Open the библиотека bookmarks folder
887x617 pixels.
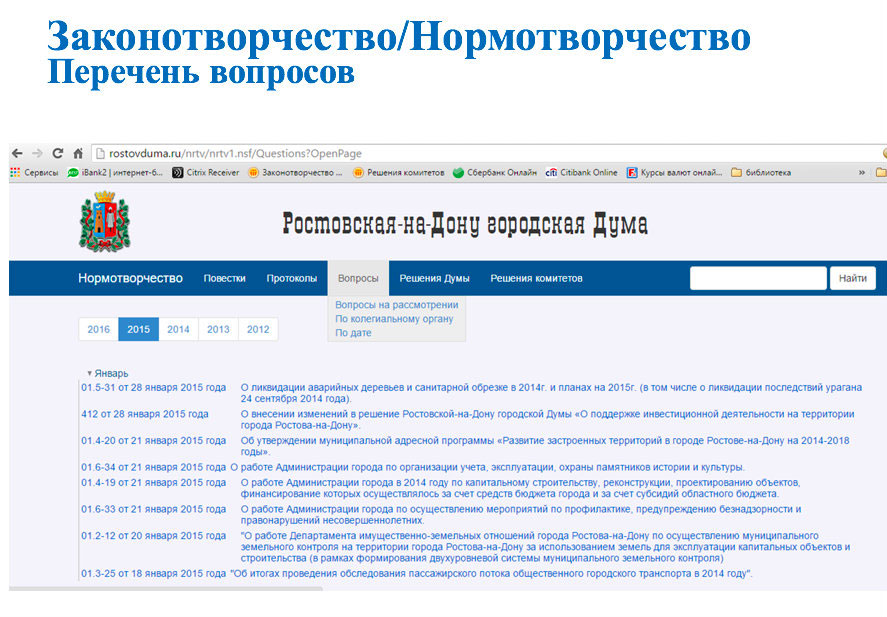coord(761,172)
